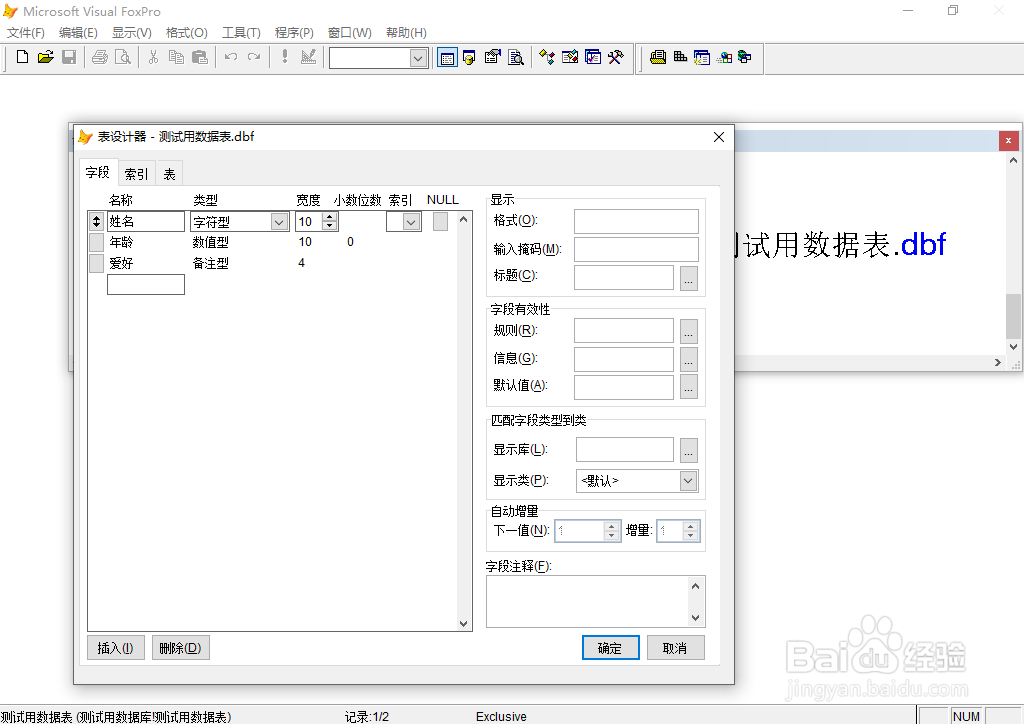1024x724 pixels.
Task: Open the 工具(T) menu
Action: pyautogui.click(x=240, y=32)
